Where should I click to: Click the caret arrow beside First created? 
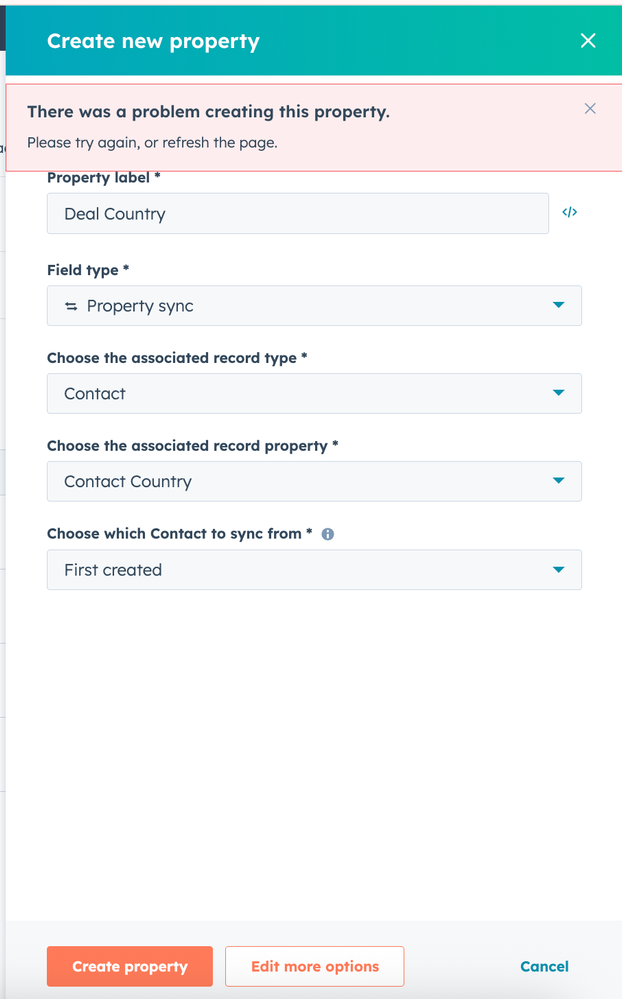click(x=559, y=570)
